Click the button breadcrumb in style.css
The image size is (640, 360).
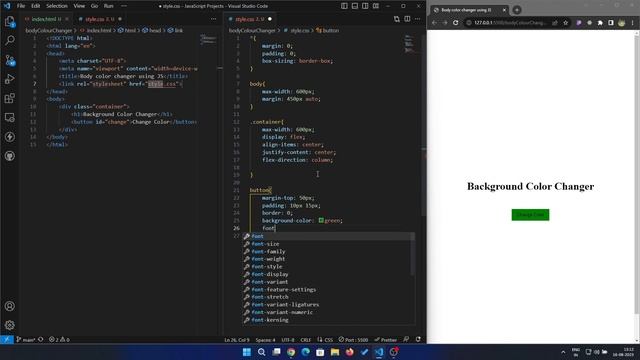tap(327, 30)
